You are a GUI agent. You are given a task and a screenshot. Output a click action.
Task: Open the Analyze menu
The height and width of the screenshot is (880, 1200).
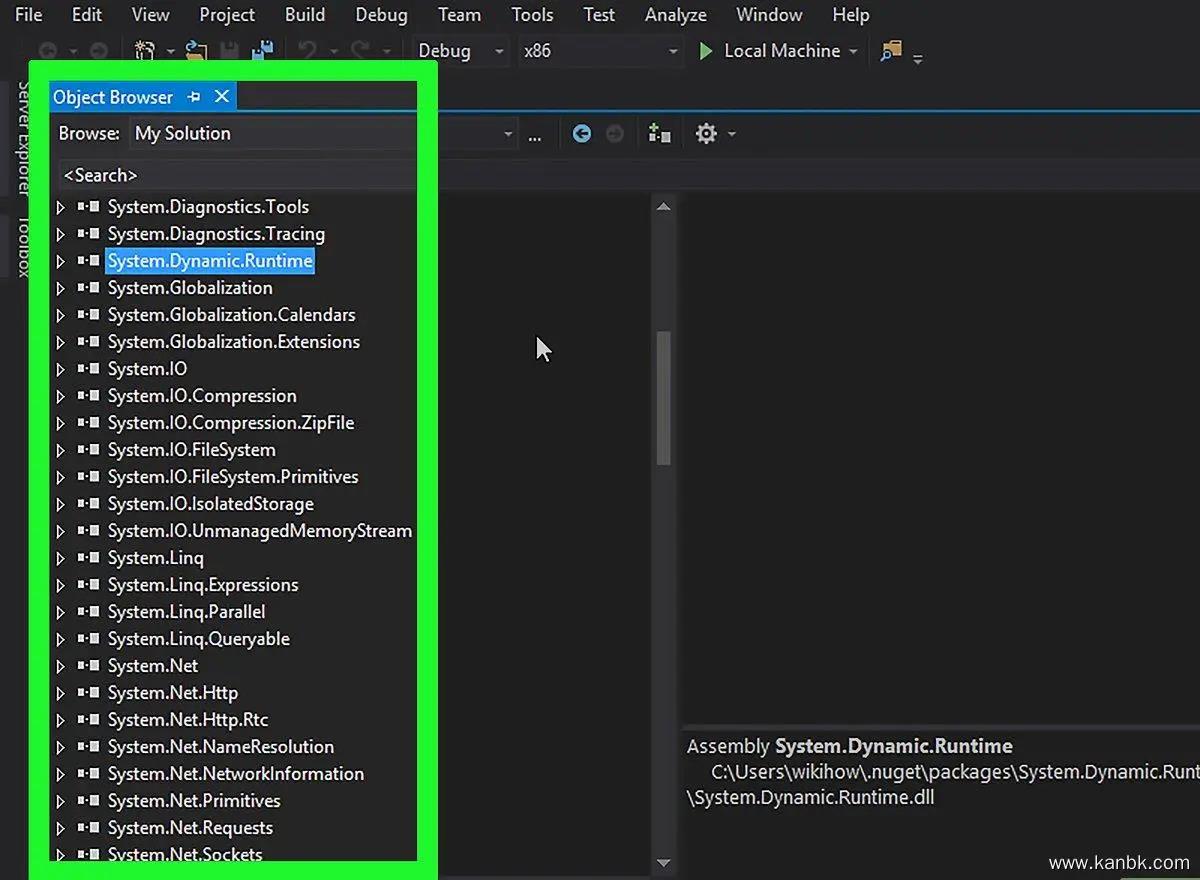point(675,15)
